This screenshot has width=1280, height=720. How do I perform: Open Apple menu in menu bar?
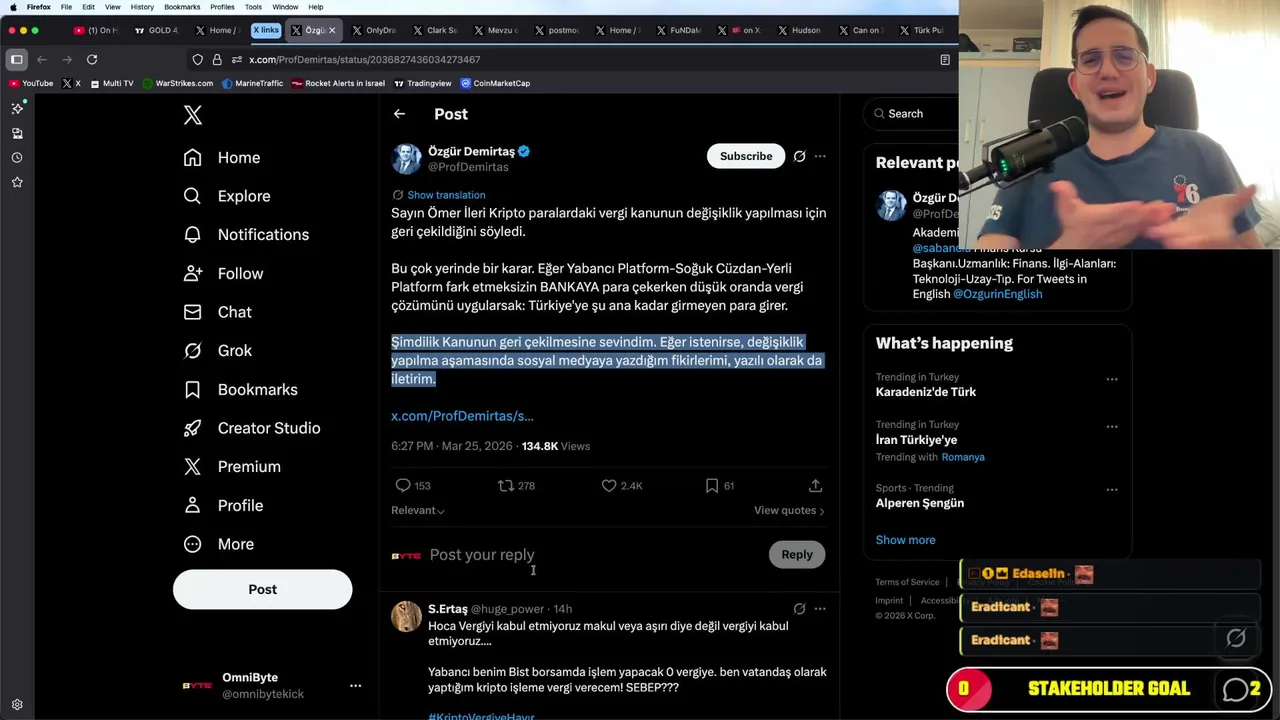(x=13, y=7)
